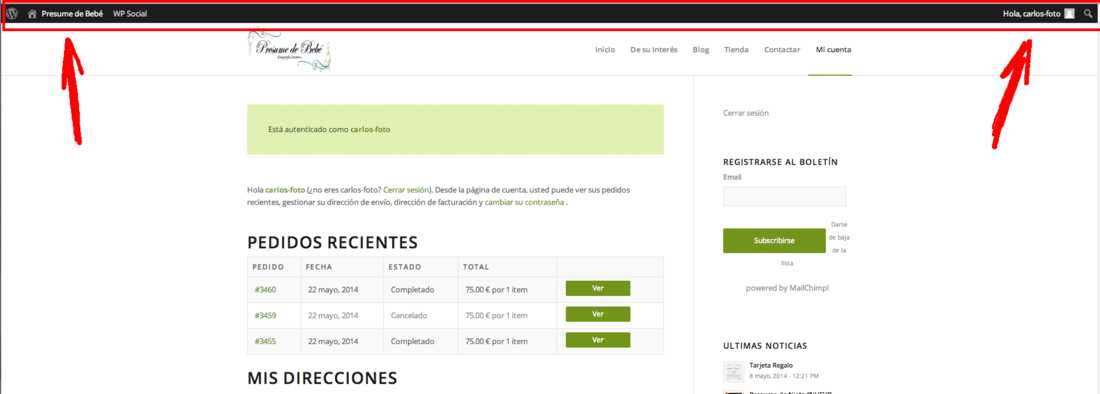Image resolution: width=1100 pixels, height=394 pixels.
Task: Click Cerrar sesión in the greeting paragraph
Action: pos(407,190)
